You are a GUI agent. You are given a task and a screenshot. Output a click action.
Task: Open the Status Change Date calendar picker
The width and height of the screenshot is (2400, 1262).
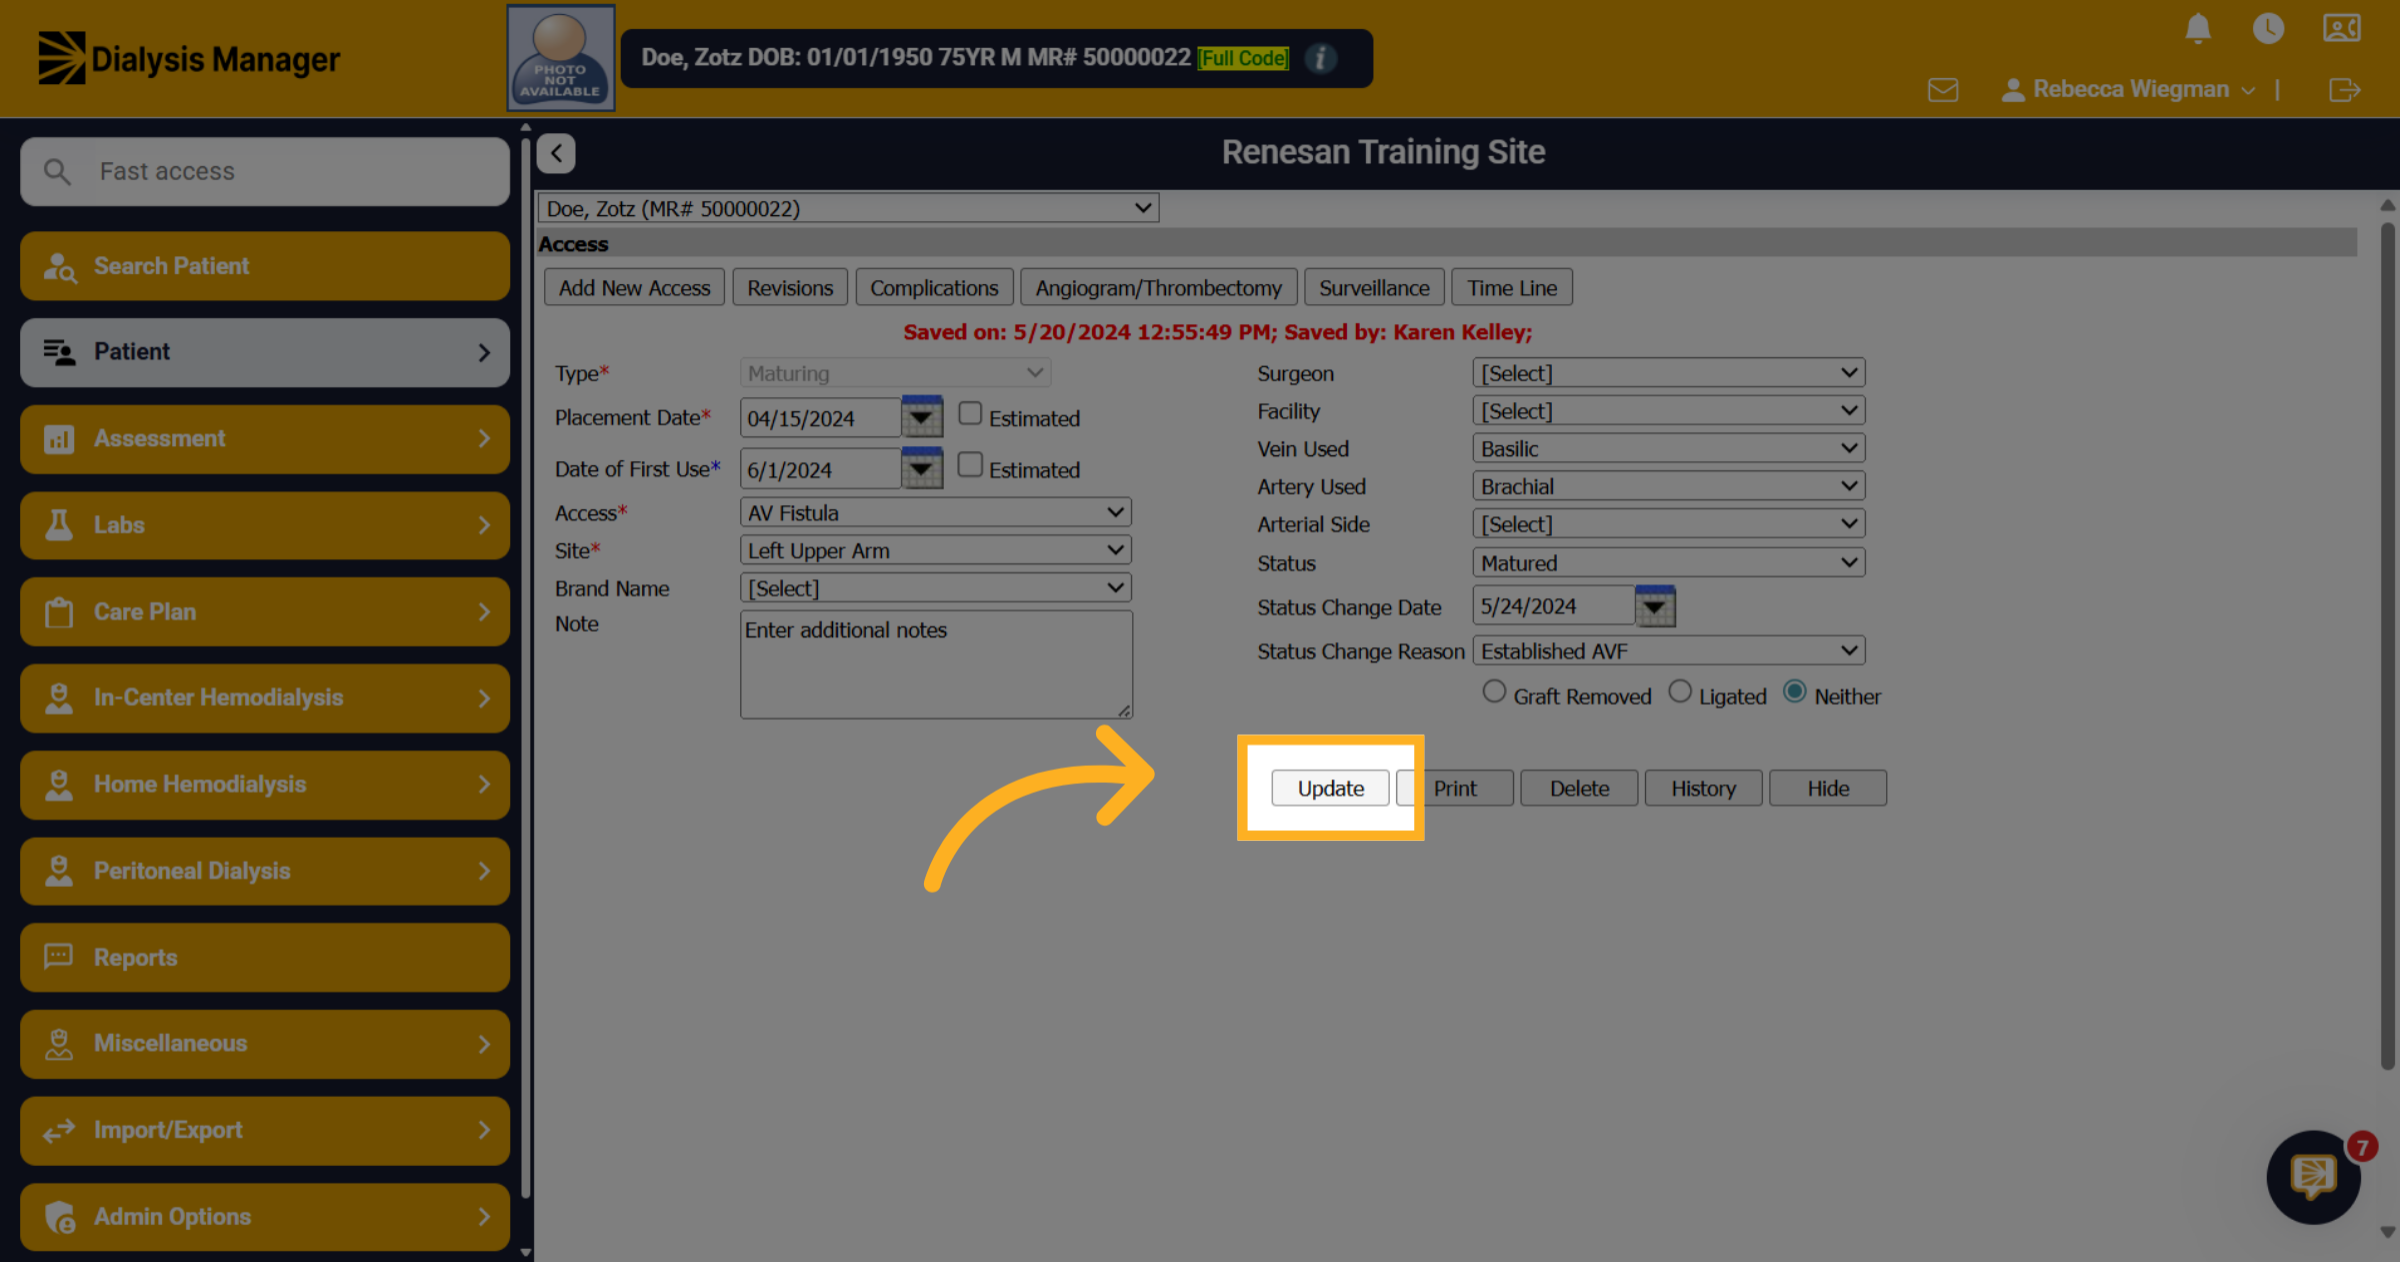(1655, 606)
